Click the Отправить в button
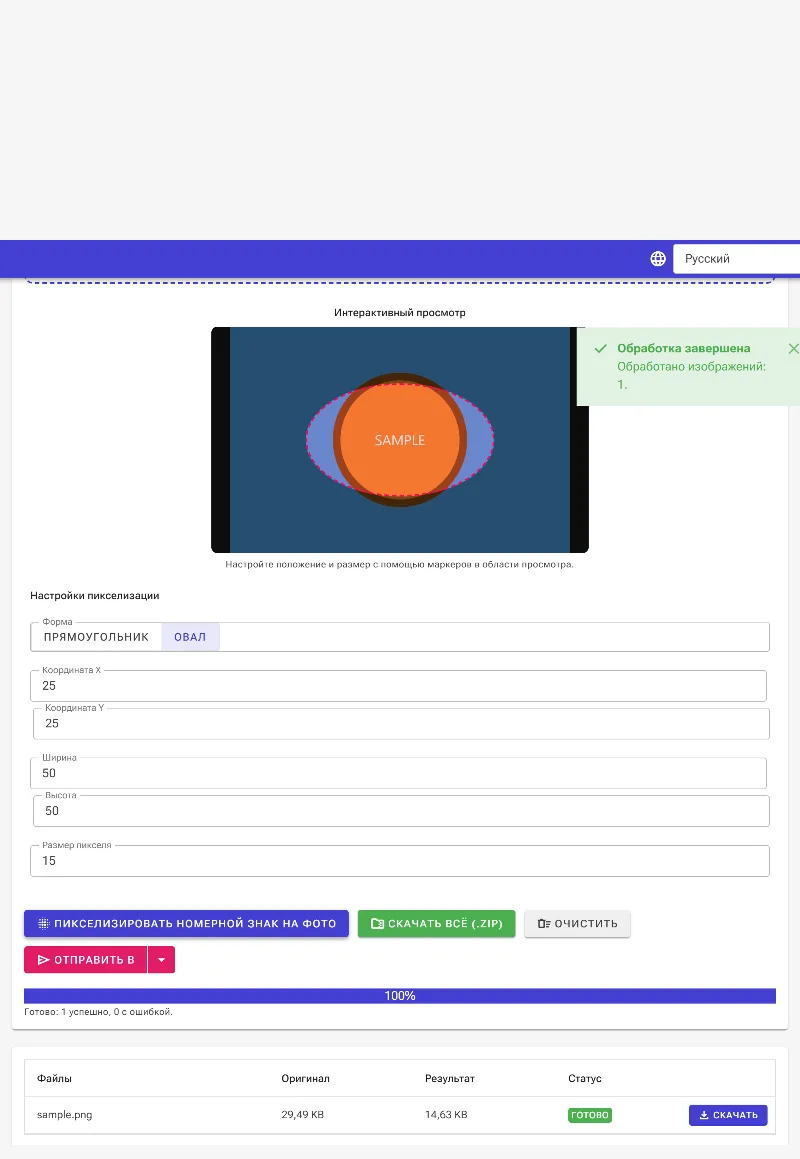800x1159 pixels. pyautogui.click(x=86, y=959)
